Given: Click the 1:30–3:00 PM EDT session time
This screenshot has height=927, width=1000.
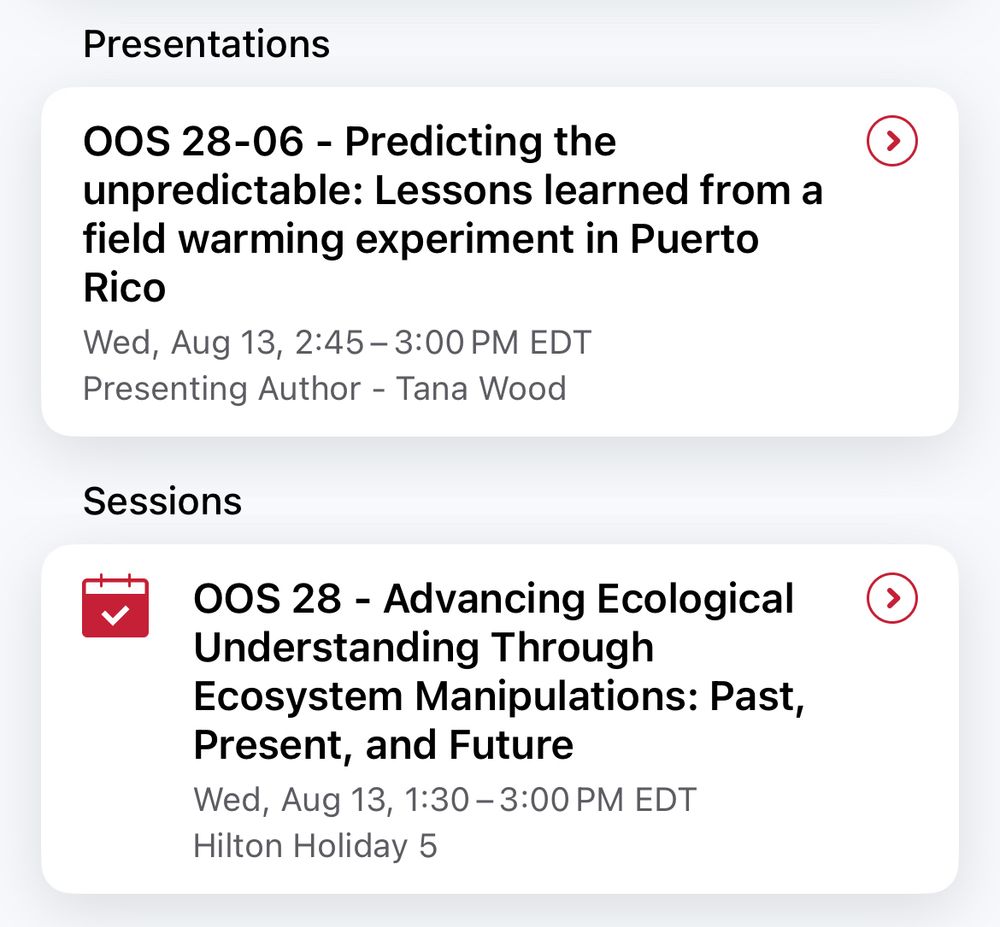Looking at the screenshot, I should [551, 799].
